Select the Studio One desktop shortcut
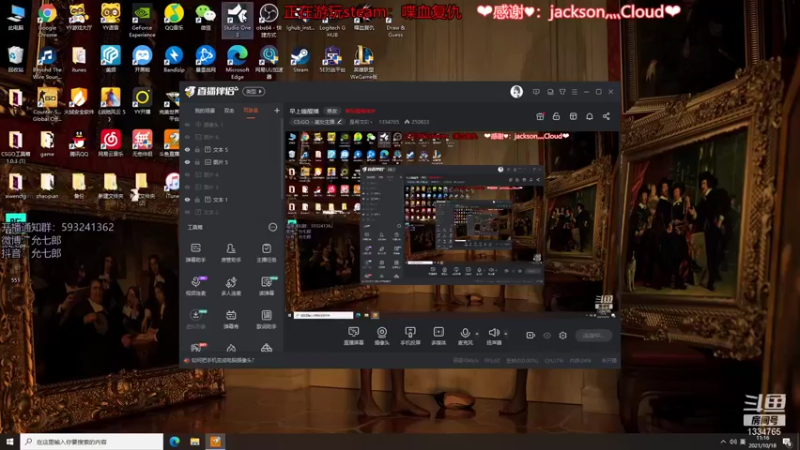This screenshot has height=450, width=800. tap(237, 20)
